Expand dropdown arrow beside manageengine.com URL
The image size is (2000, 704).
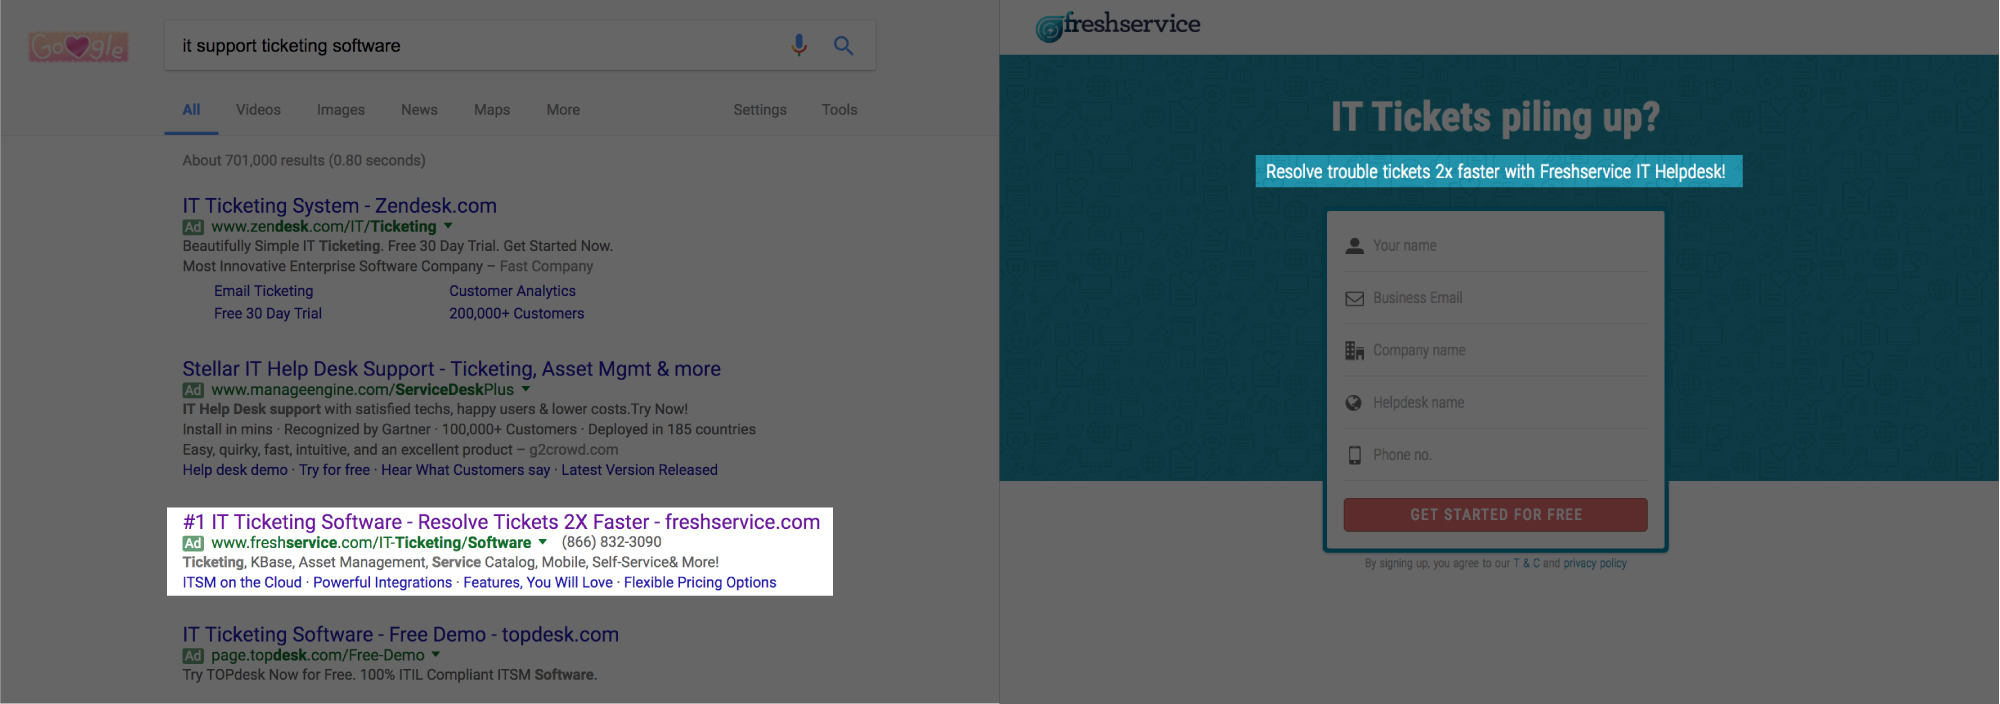[526, 389]
